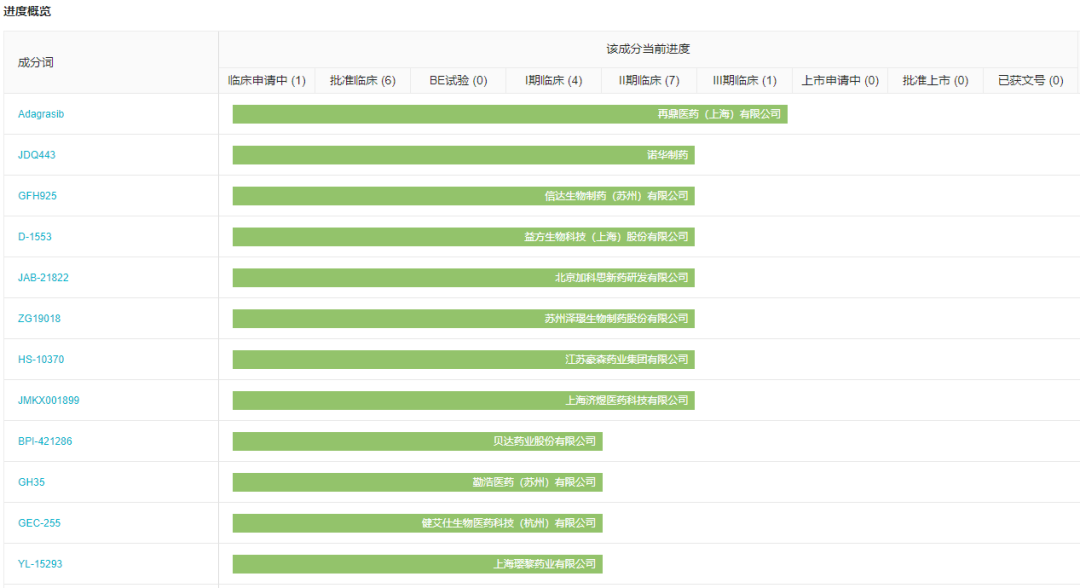Screen dimensions: 1080x588
Task: Click the 北京加科思新药研发有限公司 progress bar
Action: pos(464,277)
